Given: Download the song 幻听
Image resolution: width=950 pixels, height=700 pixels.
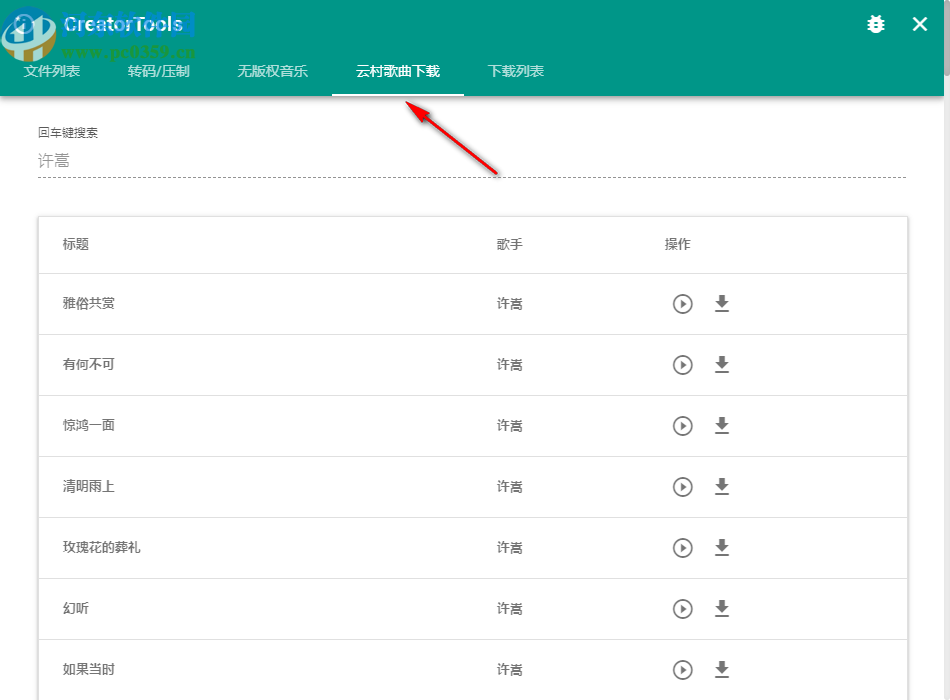Looking at the screenshot, I should click(x=722, y=609).
